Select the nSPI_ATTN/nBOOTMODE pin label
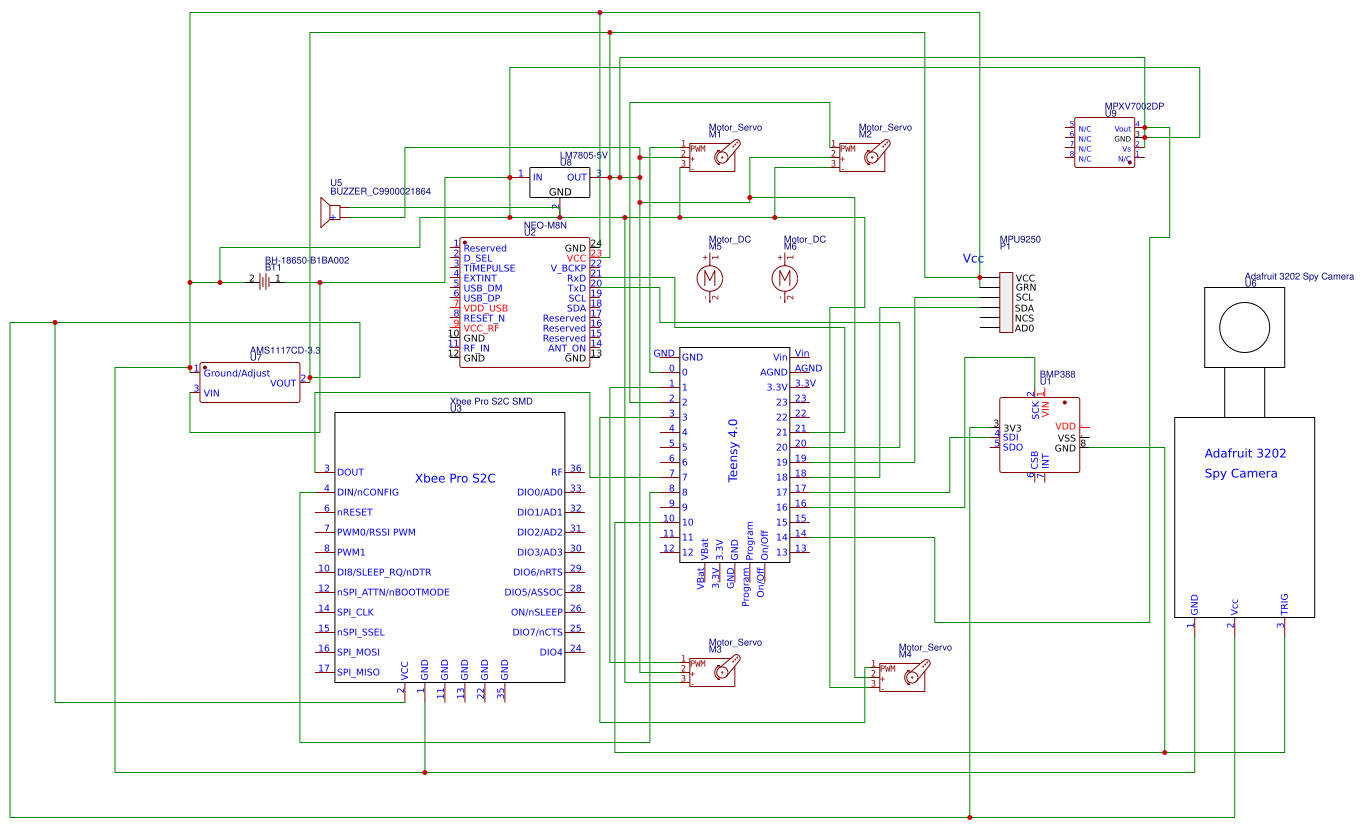 coord(393,592)
